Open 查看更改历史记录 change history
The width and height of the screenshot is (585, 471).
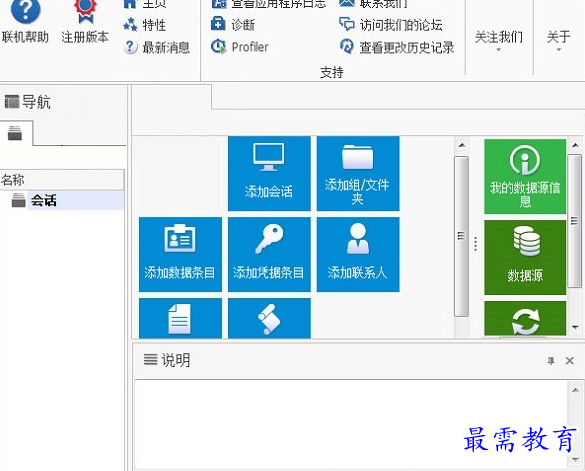[x=397, y=47]
